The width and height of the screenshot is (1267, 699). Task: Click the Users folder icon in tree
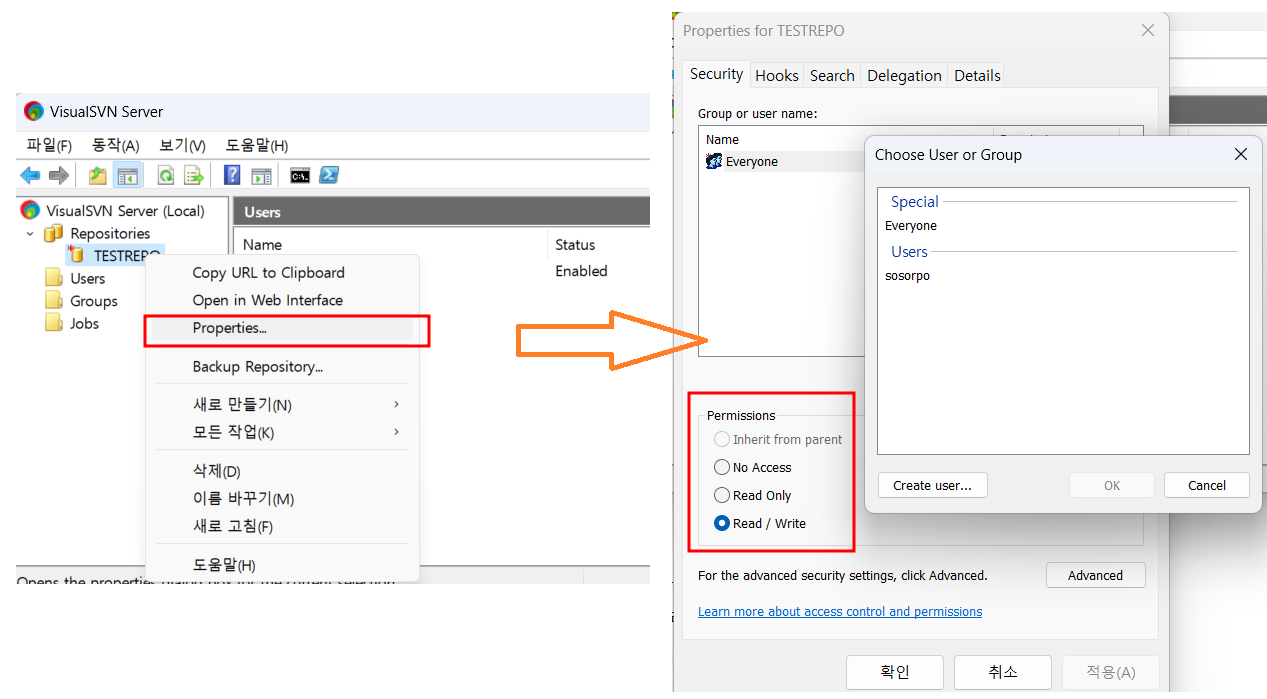click(x=54, y=278)
